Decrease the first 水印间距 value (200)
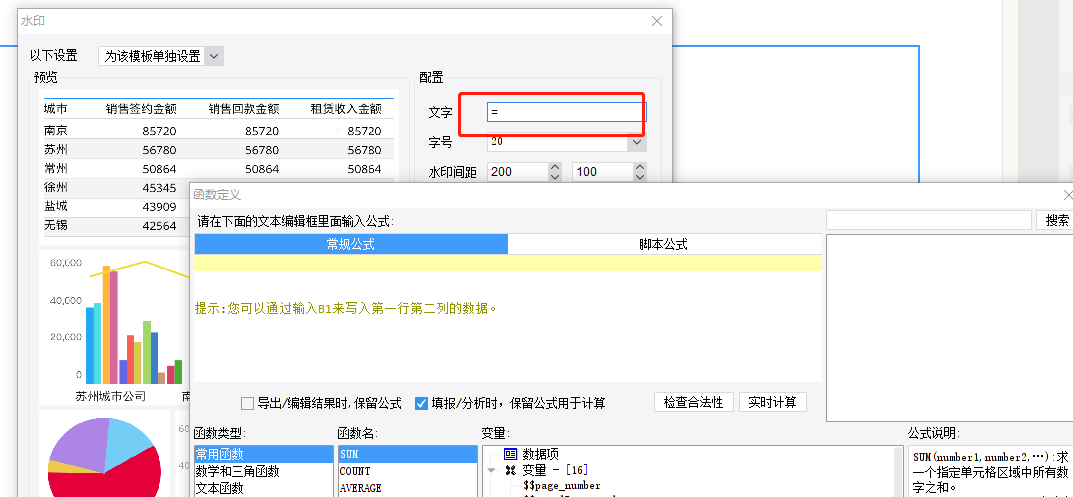 (555, 177)
